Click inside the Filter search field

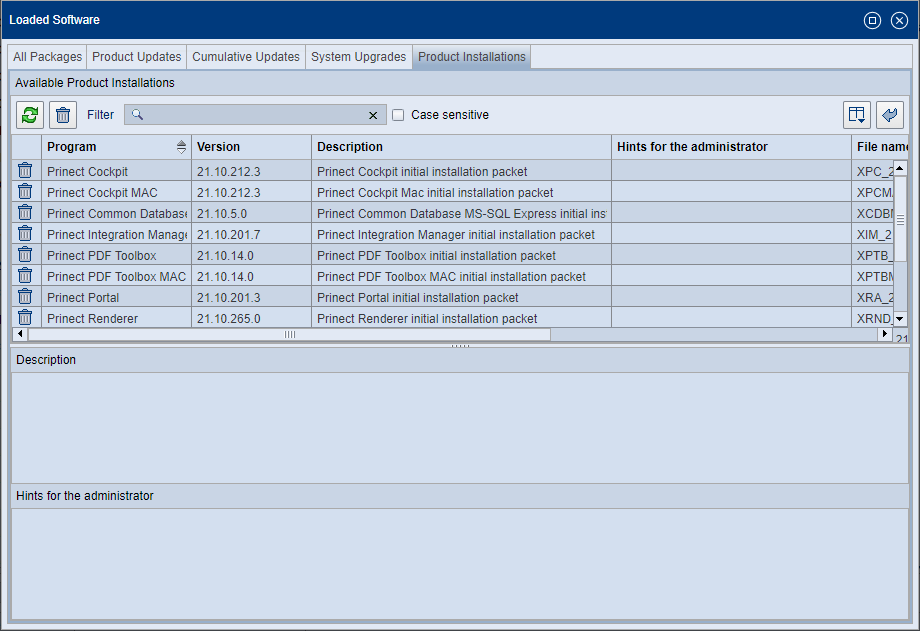[x=250, y=114]
